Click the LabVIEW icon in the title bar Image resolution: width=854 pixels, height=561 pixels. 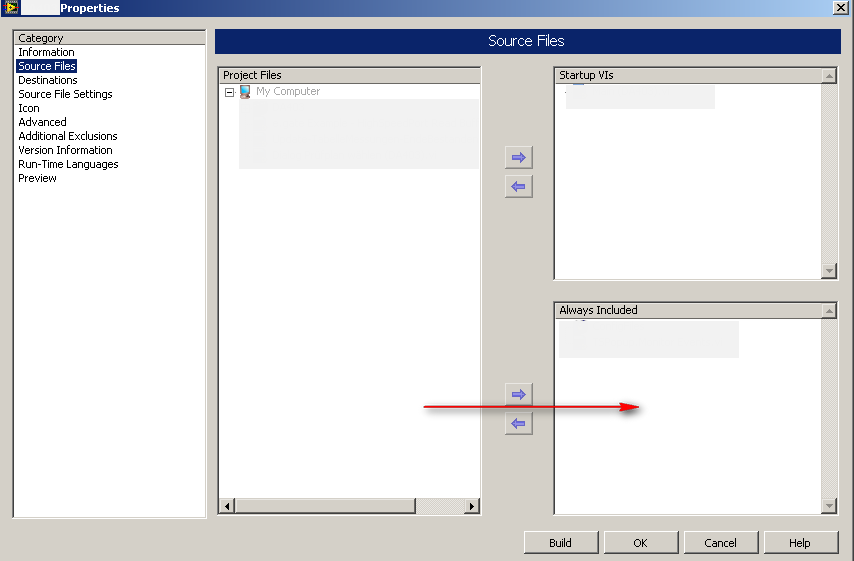click(x=11, y=8)
